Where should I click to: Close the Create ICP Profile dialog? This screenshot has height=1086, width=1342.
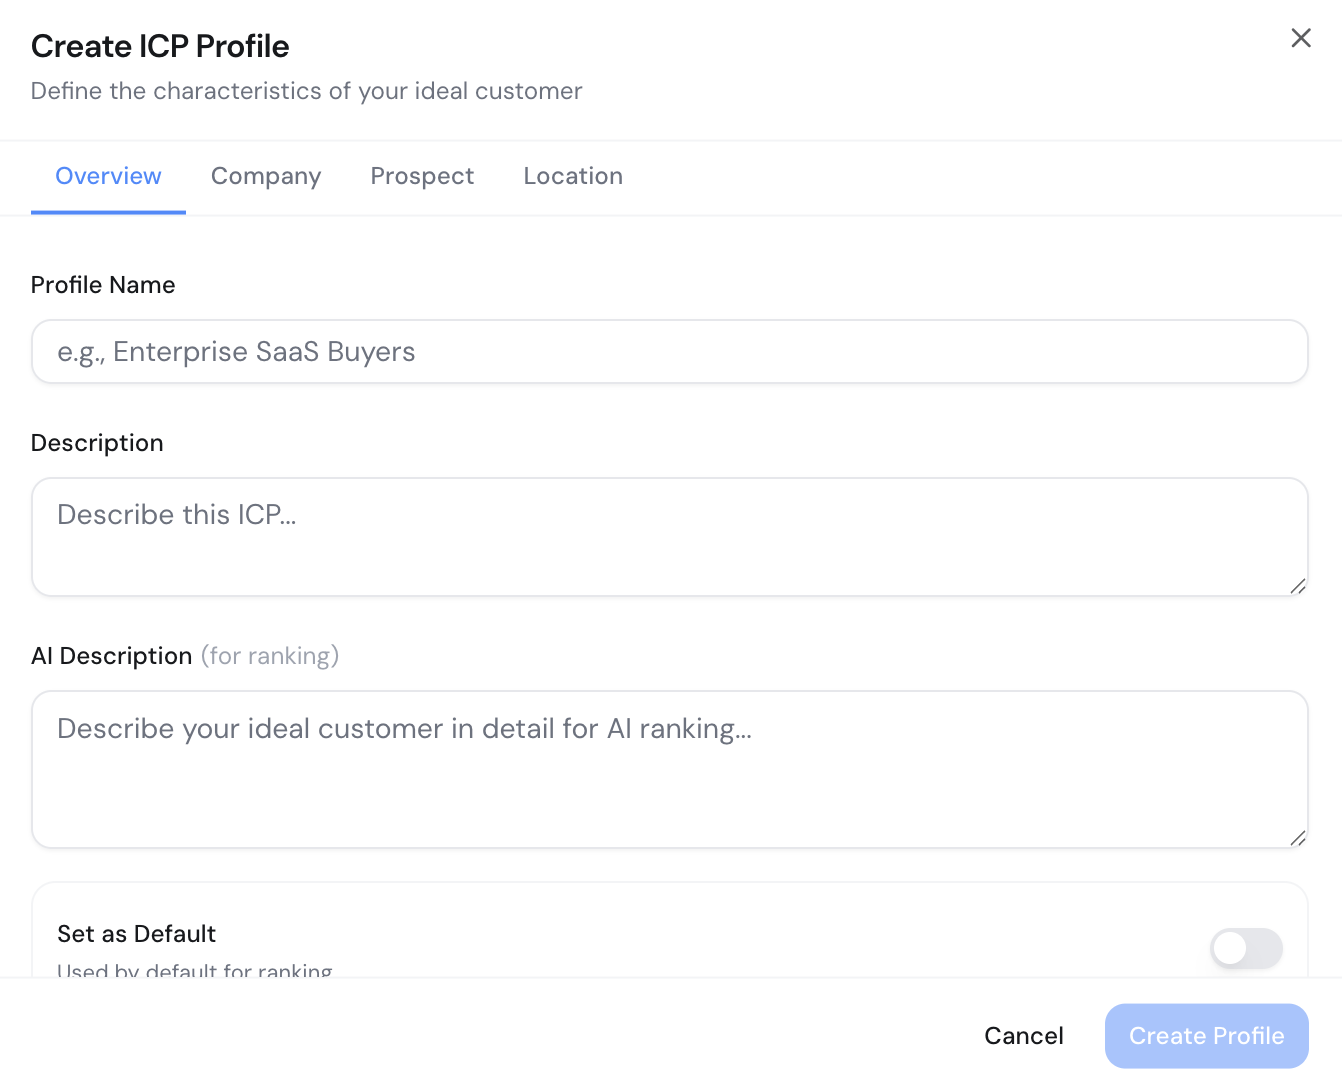click(x=1300, y=38)
